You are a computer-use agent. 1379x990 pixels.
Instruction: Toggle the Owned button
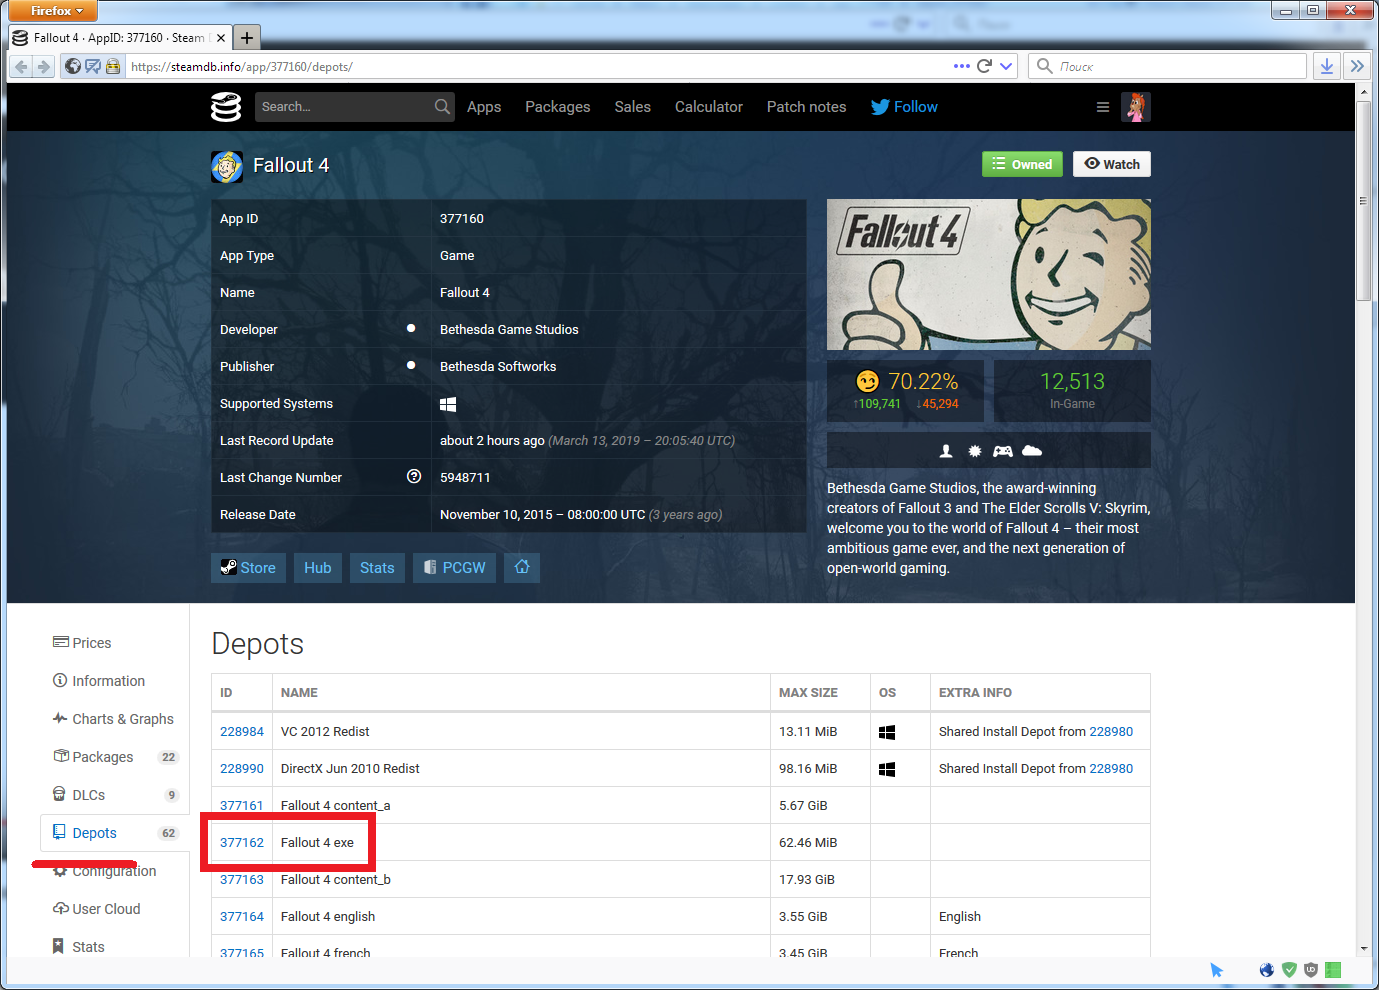pos(1022,164)
